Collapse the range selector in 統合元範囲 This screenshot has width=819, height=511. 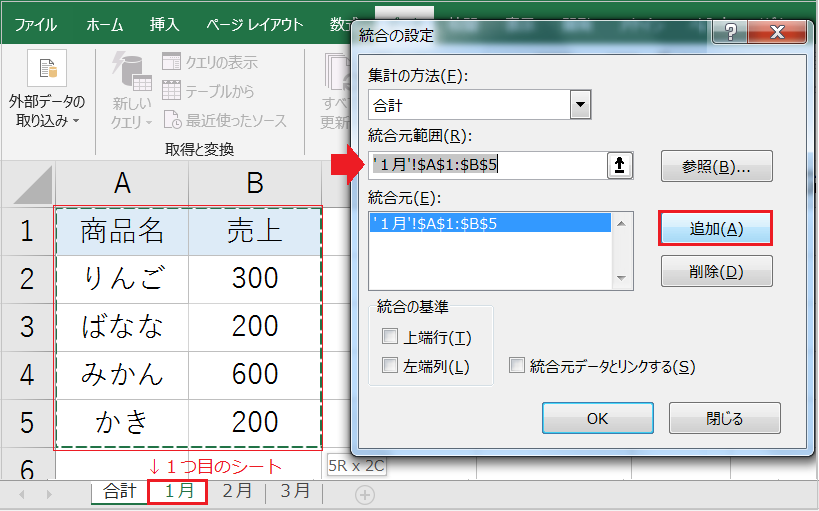pyautogui.click(x=619, y=166)
